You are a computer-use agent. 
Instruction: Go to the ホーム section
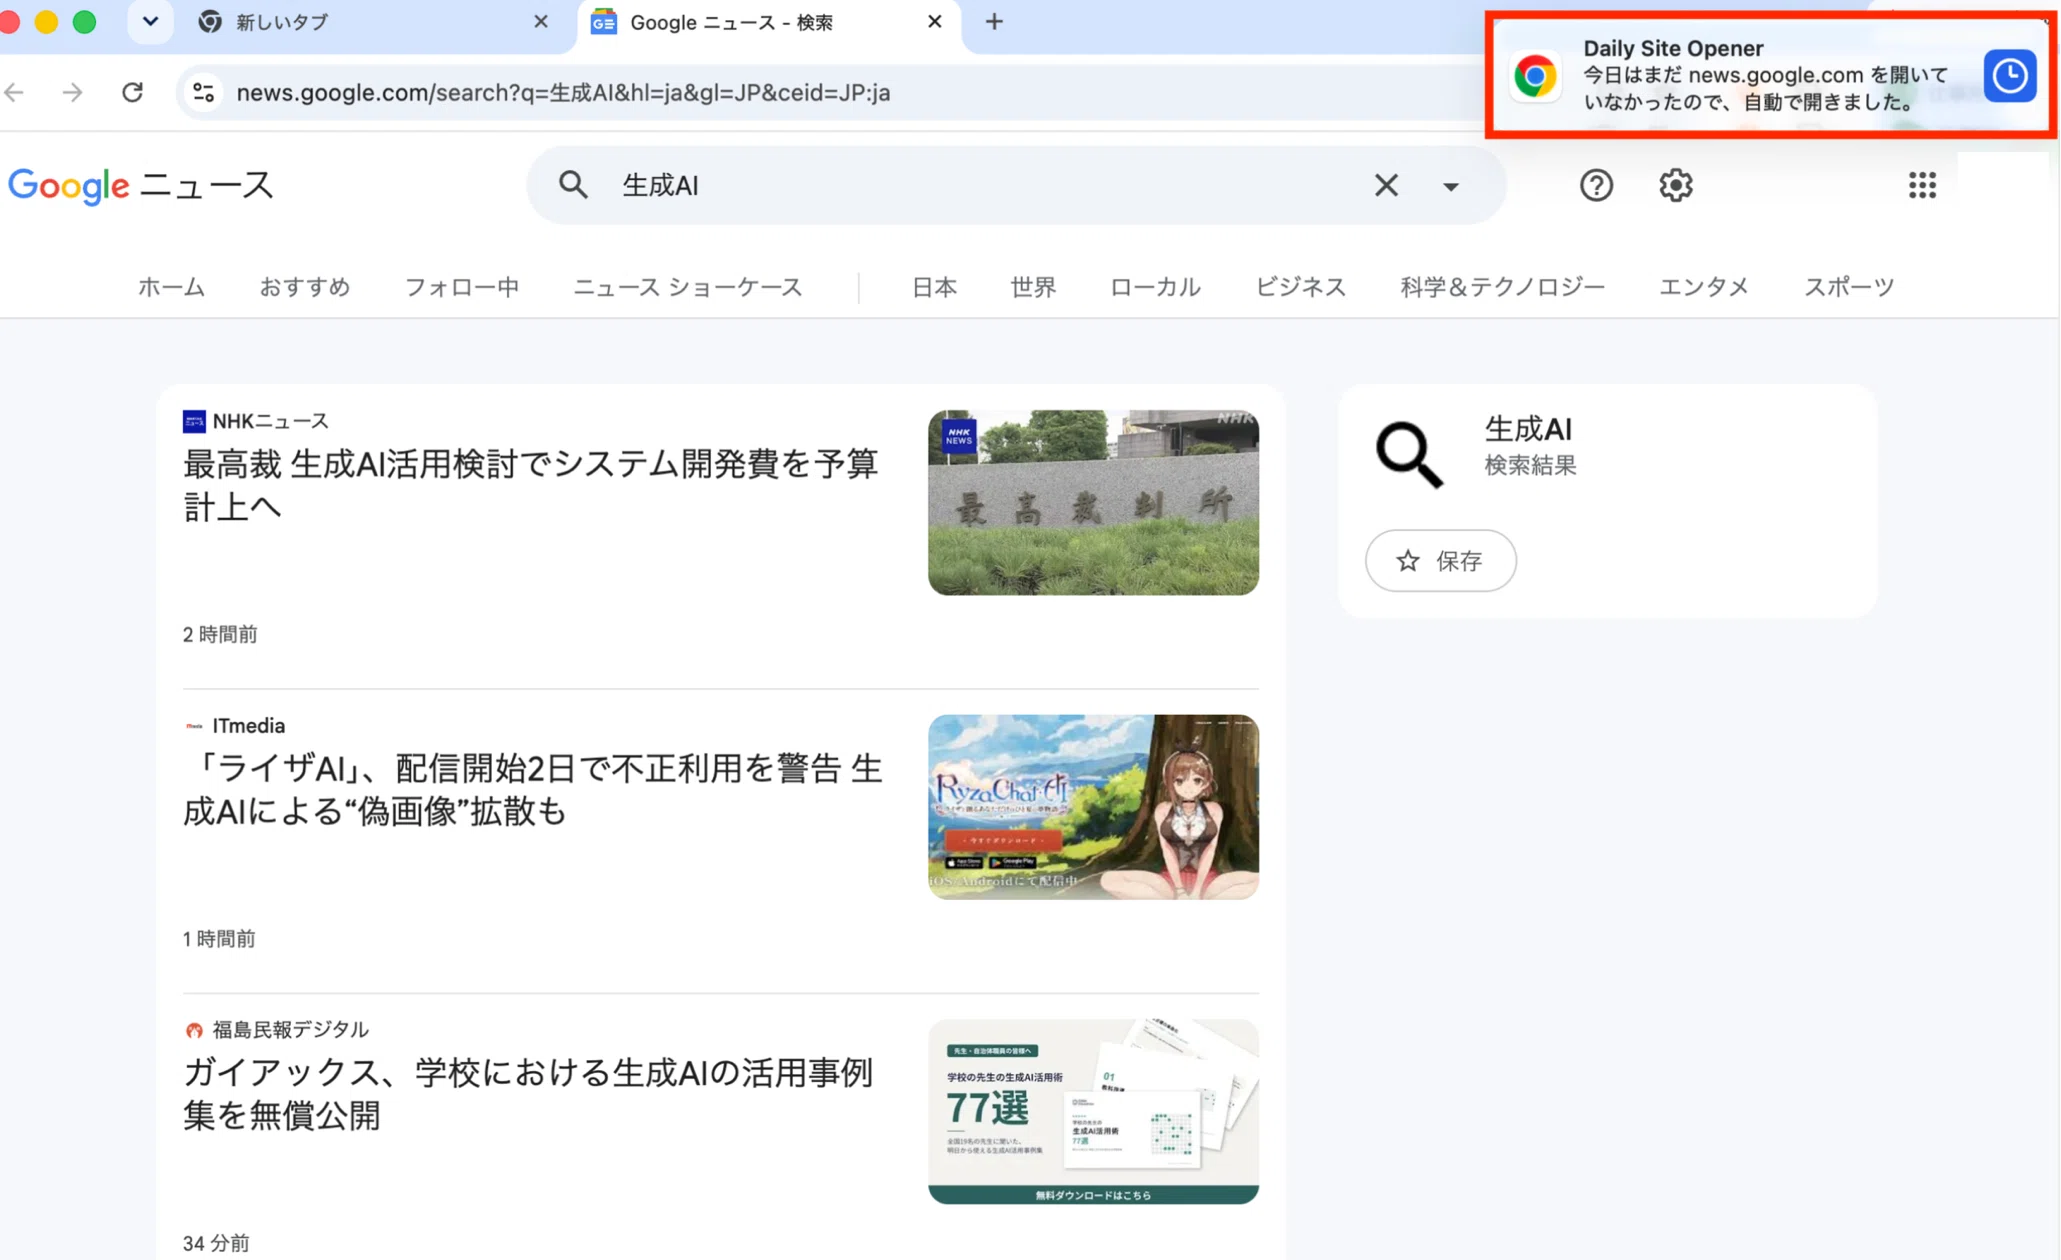click(171, 287)
